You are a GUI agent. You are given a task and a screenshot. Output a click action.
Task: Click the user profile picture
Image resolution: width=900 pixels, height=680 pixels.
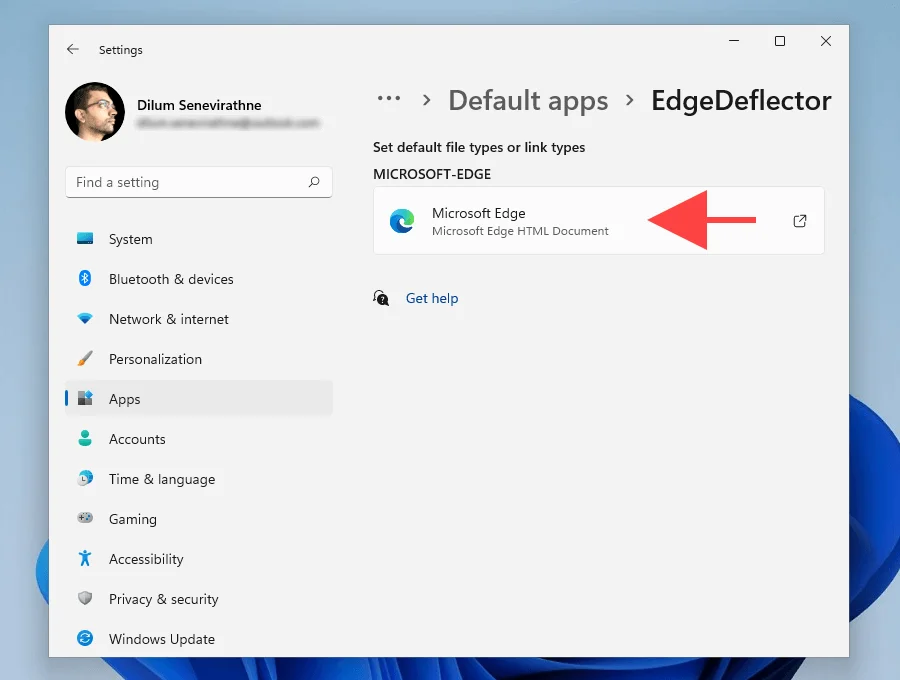point(95,111)
